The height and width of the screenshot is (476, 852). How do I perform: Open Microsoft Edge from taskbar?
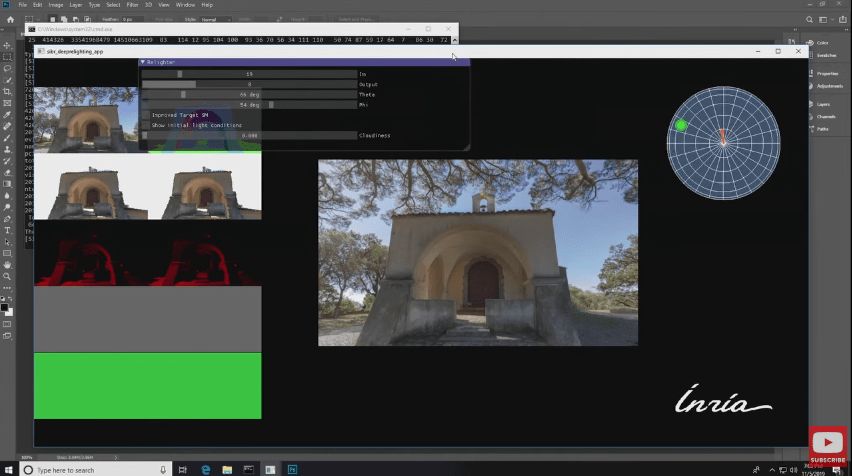[205, 469]
